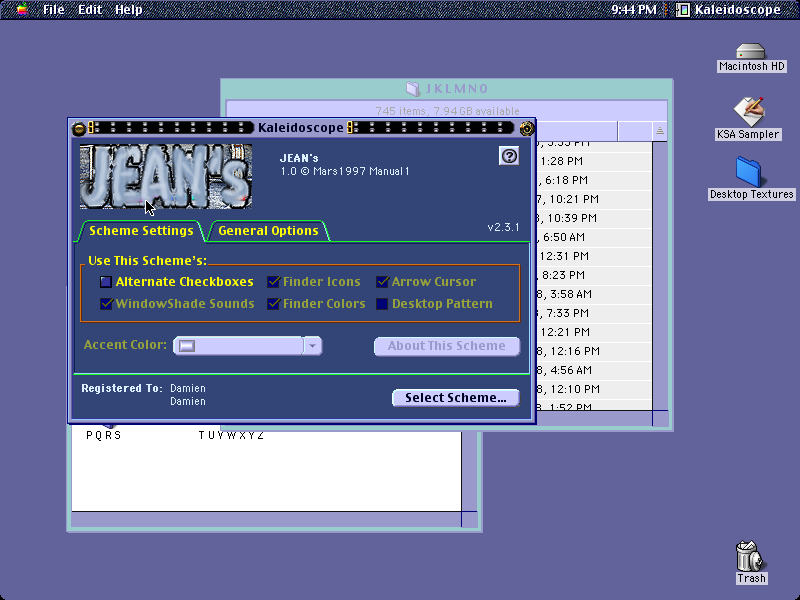
Task: Click the Accent Color swatch preview
Action: [x=187, y=346]
